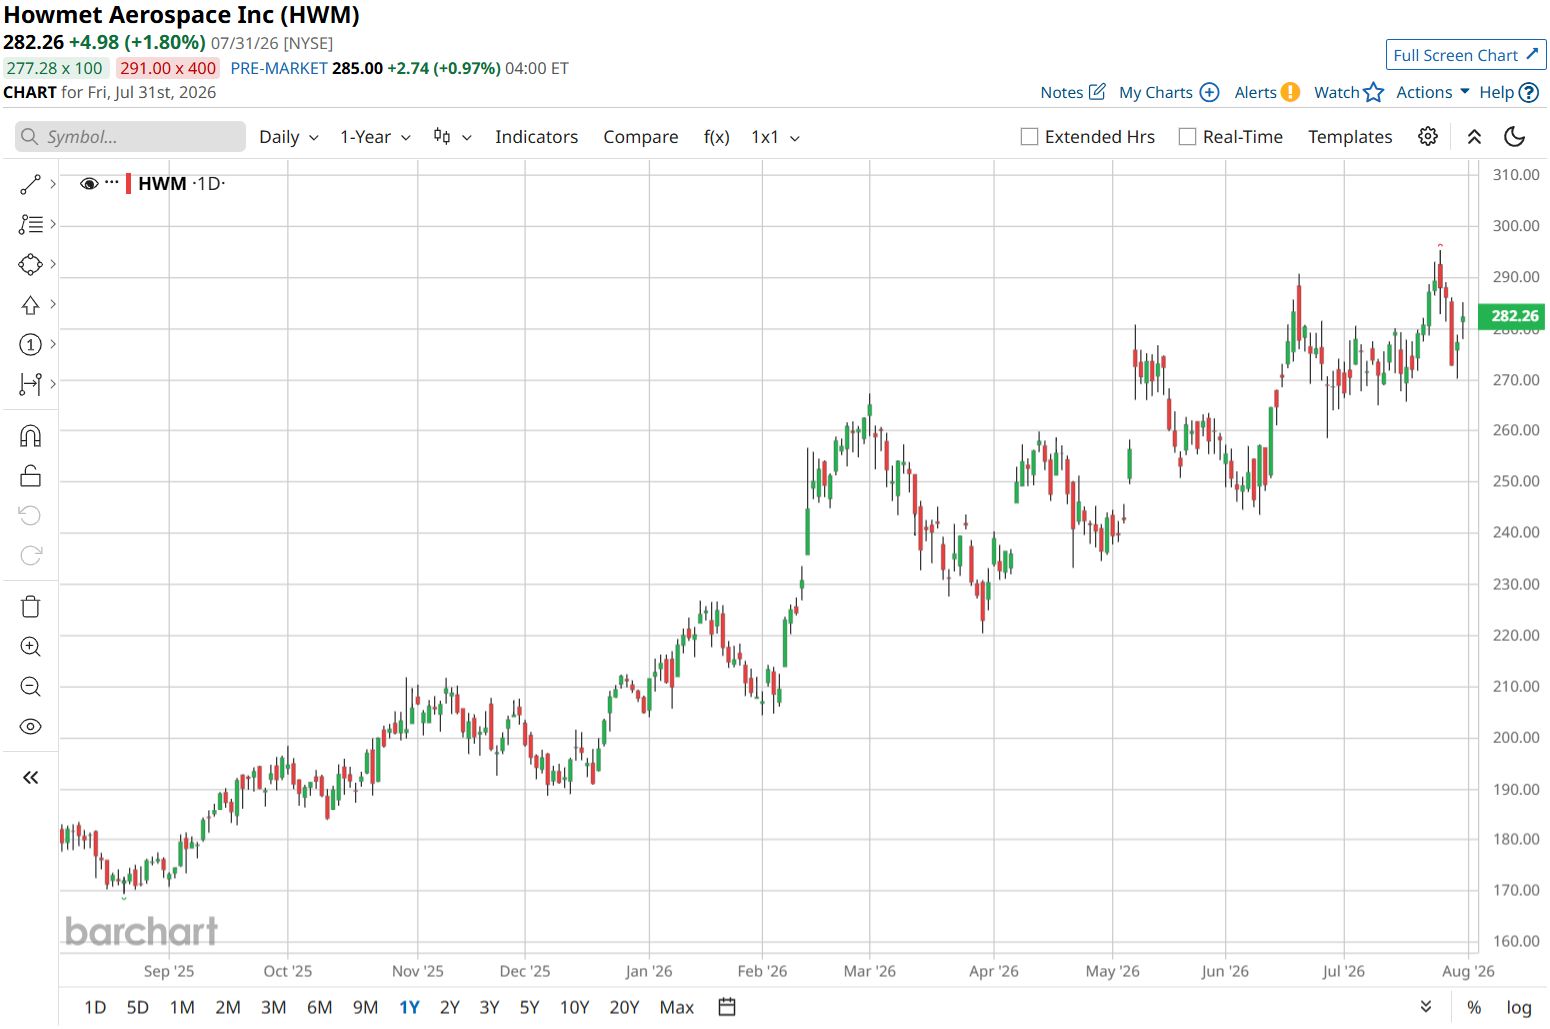The width and height of the screenshot is (1550, 1029).
Task: Save to My Charts
Action: coord(1168,92)
